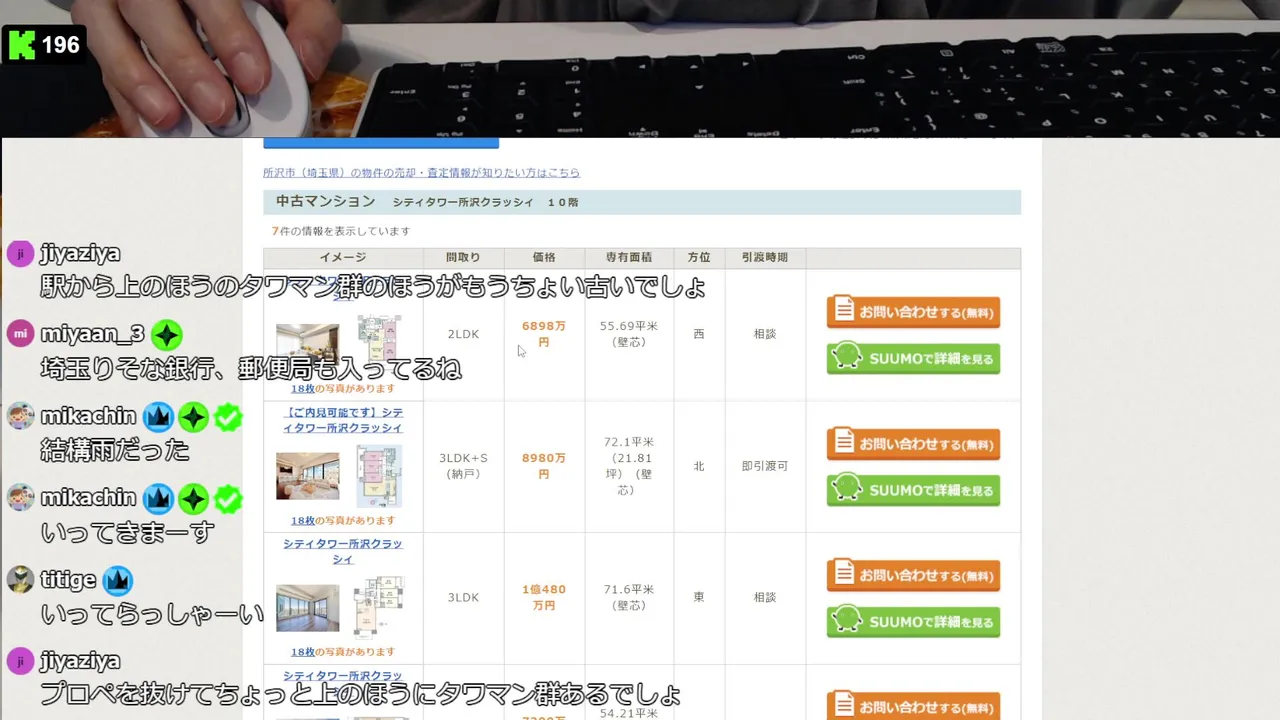Open the third listing's シティタワー所沢クラッシイ title link

click(343, 551)
